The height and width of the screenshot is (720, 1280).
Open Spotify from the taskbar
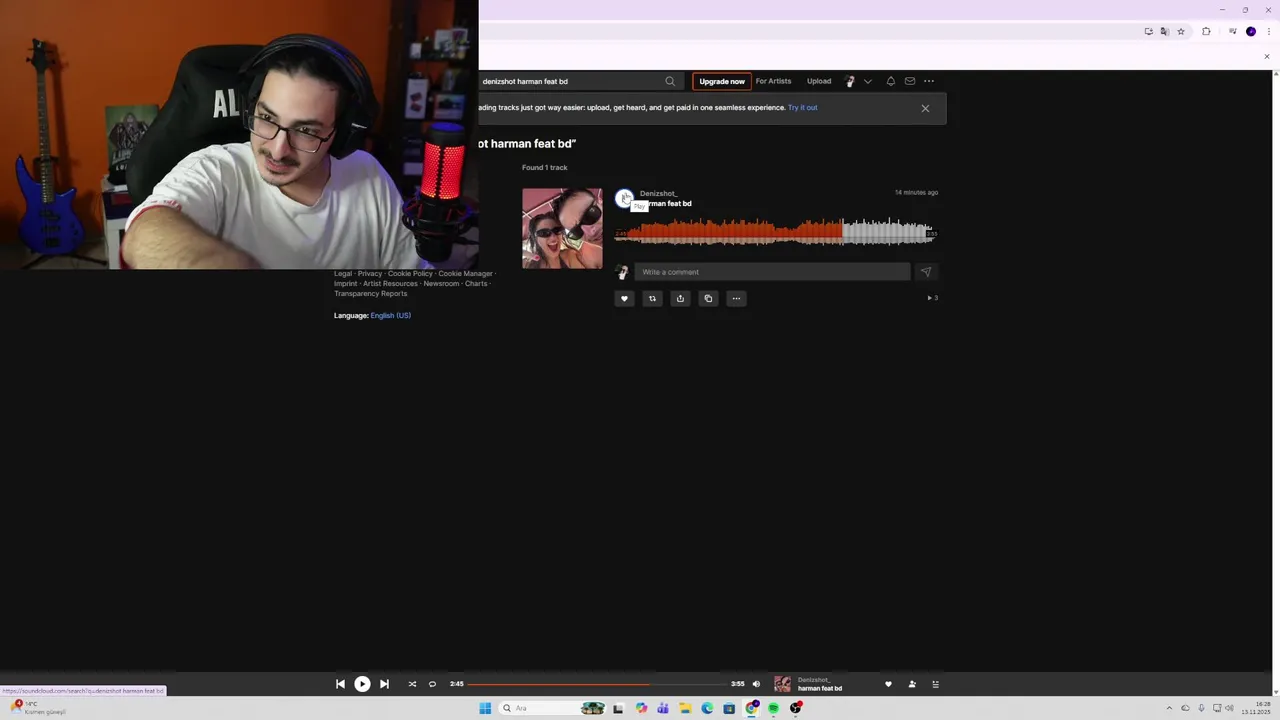coord(773,708)
